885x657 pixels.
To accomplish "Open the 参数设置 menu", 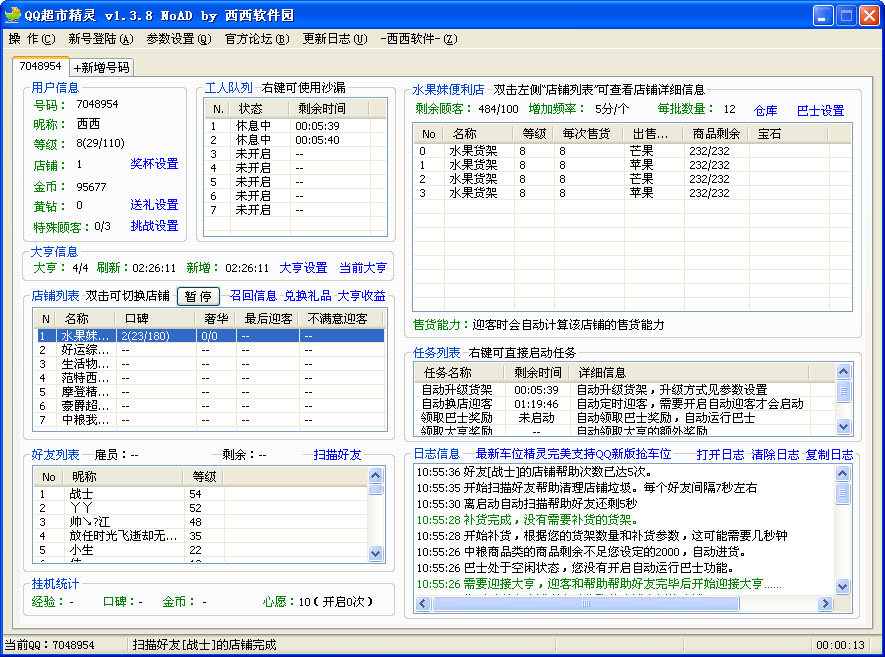I will (178, 39).
